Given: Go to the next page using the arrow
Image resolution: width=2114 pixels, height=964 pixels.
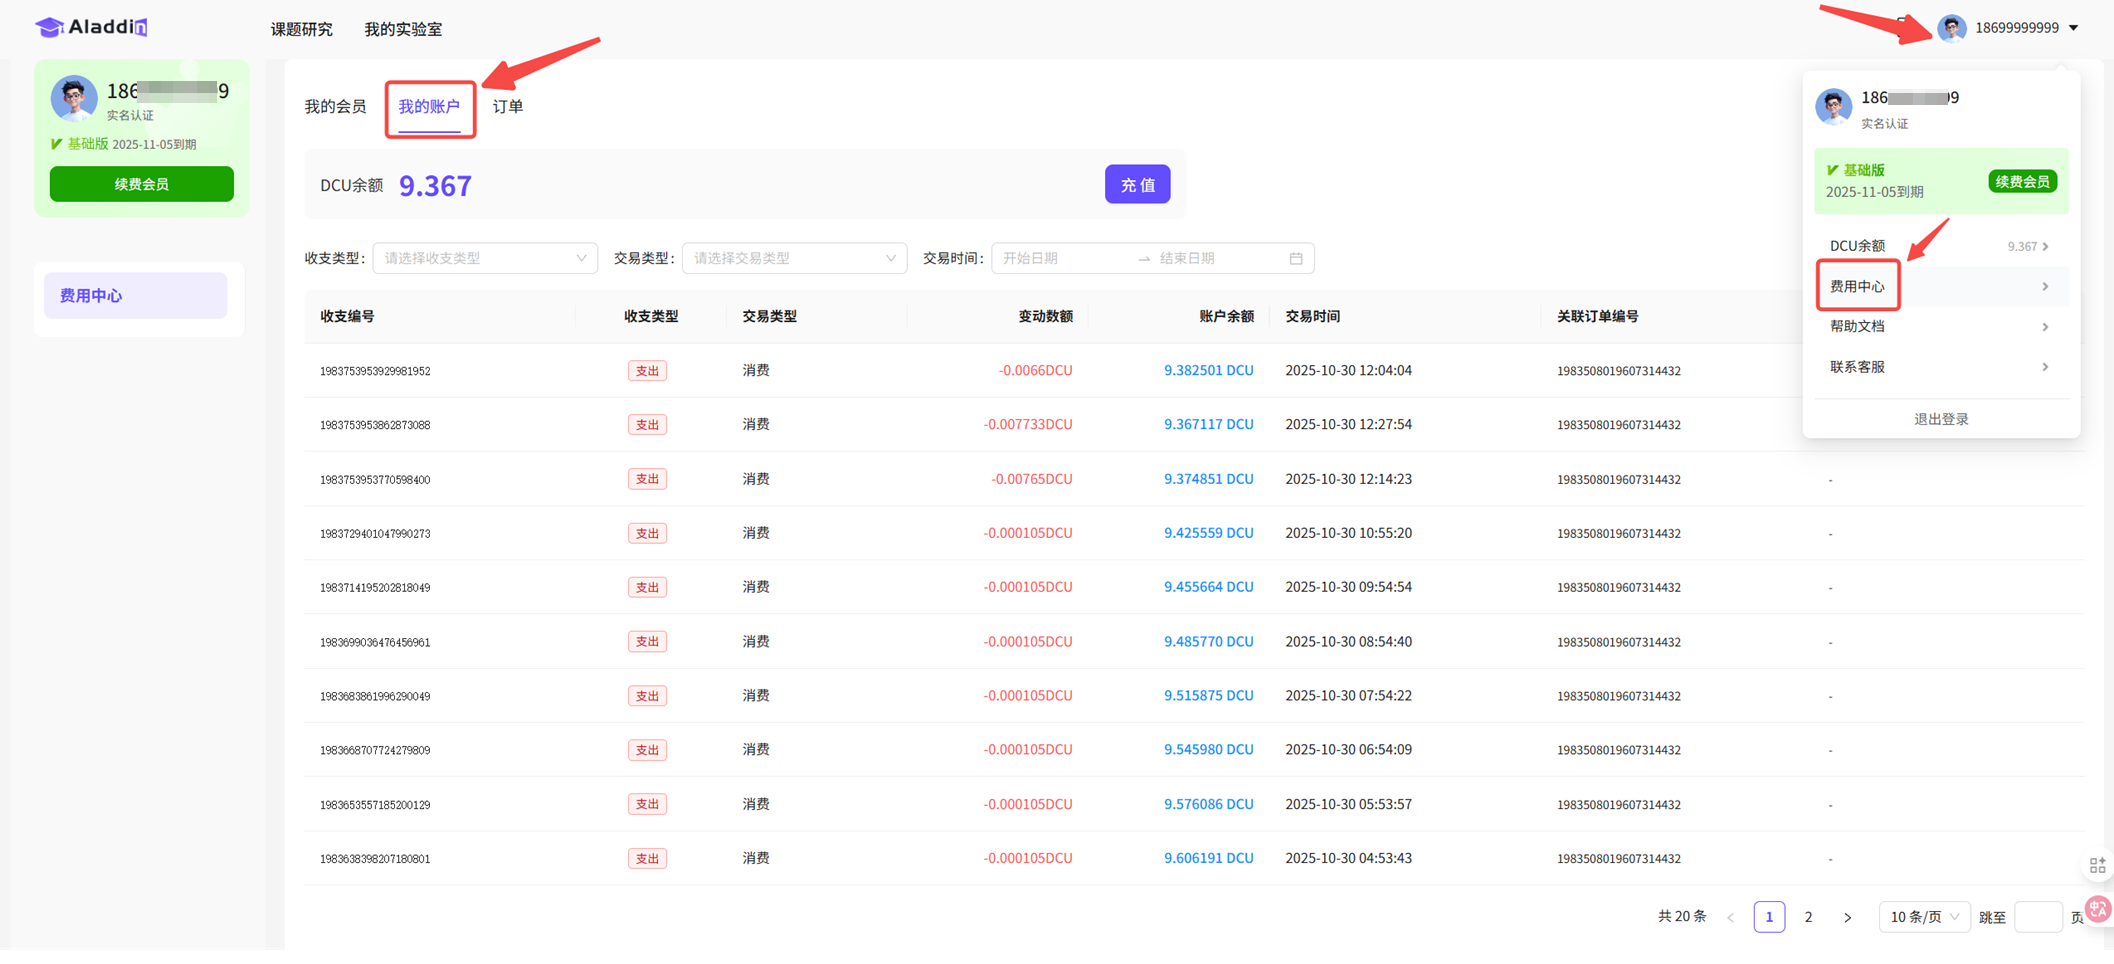Looking at the screenshot, I should coord(1847,917).
